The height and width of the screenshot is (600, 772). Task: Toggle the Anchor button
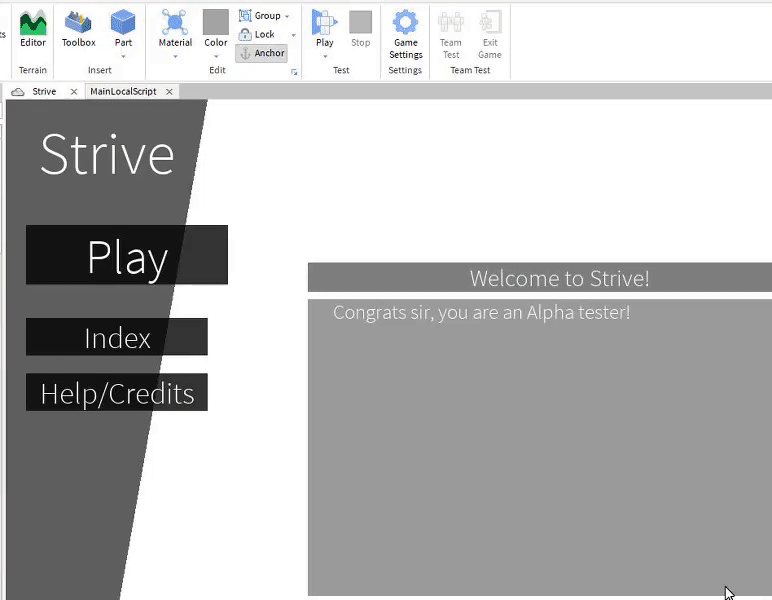[x=261, y=53]
